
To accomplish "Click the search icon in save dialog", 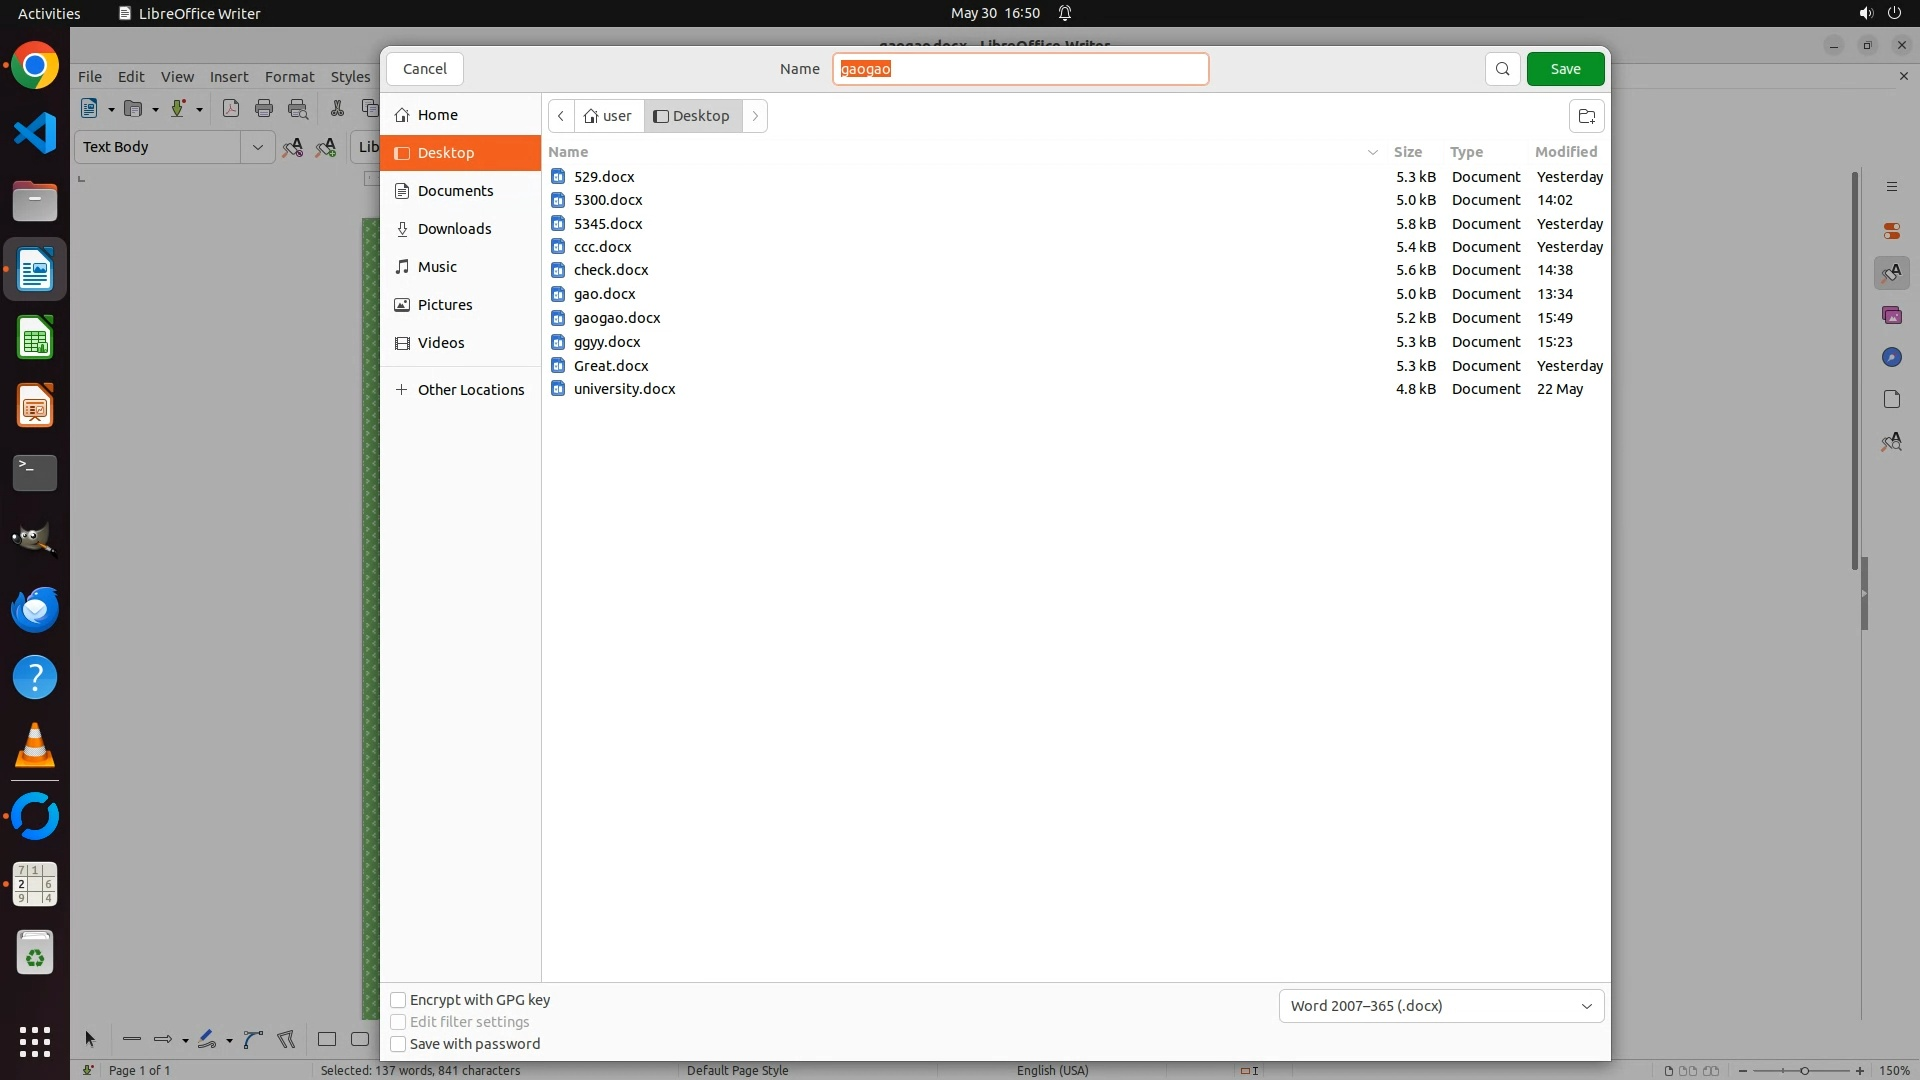I will coord(1502,69).
